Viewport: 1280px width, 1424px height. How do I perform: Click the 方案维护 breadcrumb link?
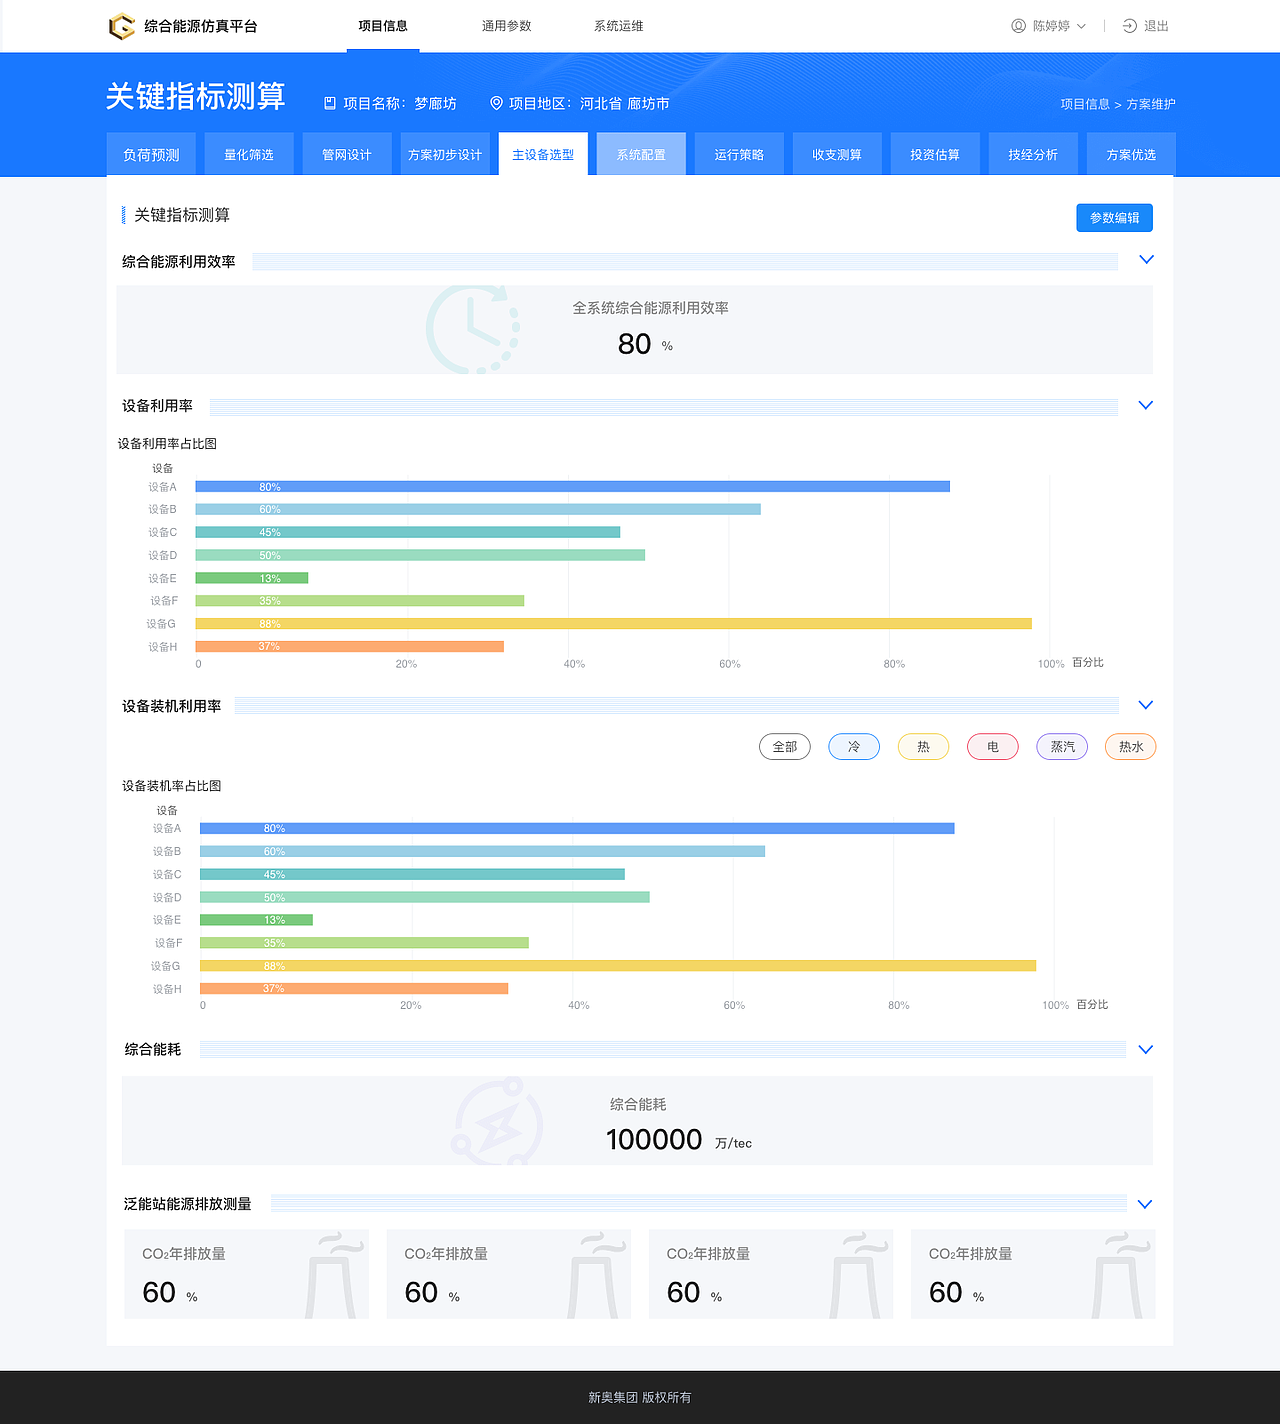click(1151, 104)
